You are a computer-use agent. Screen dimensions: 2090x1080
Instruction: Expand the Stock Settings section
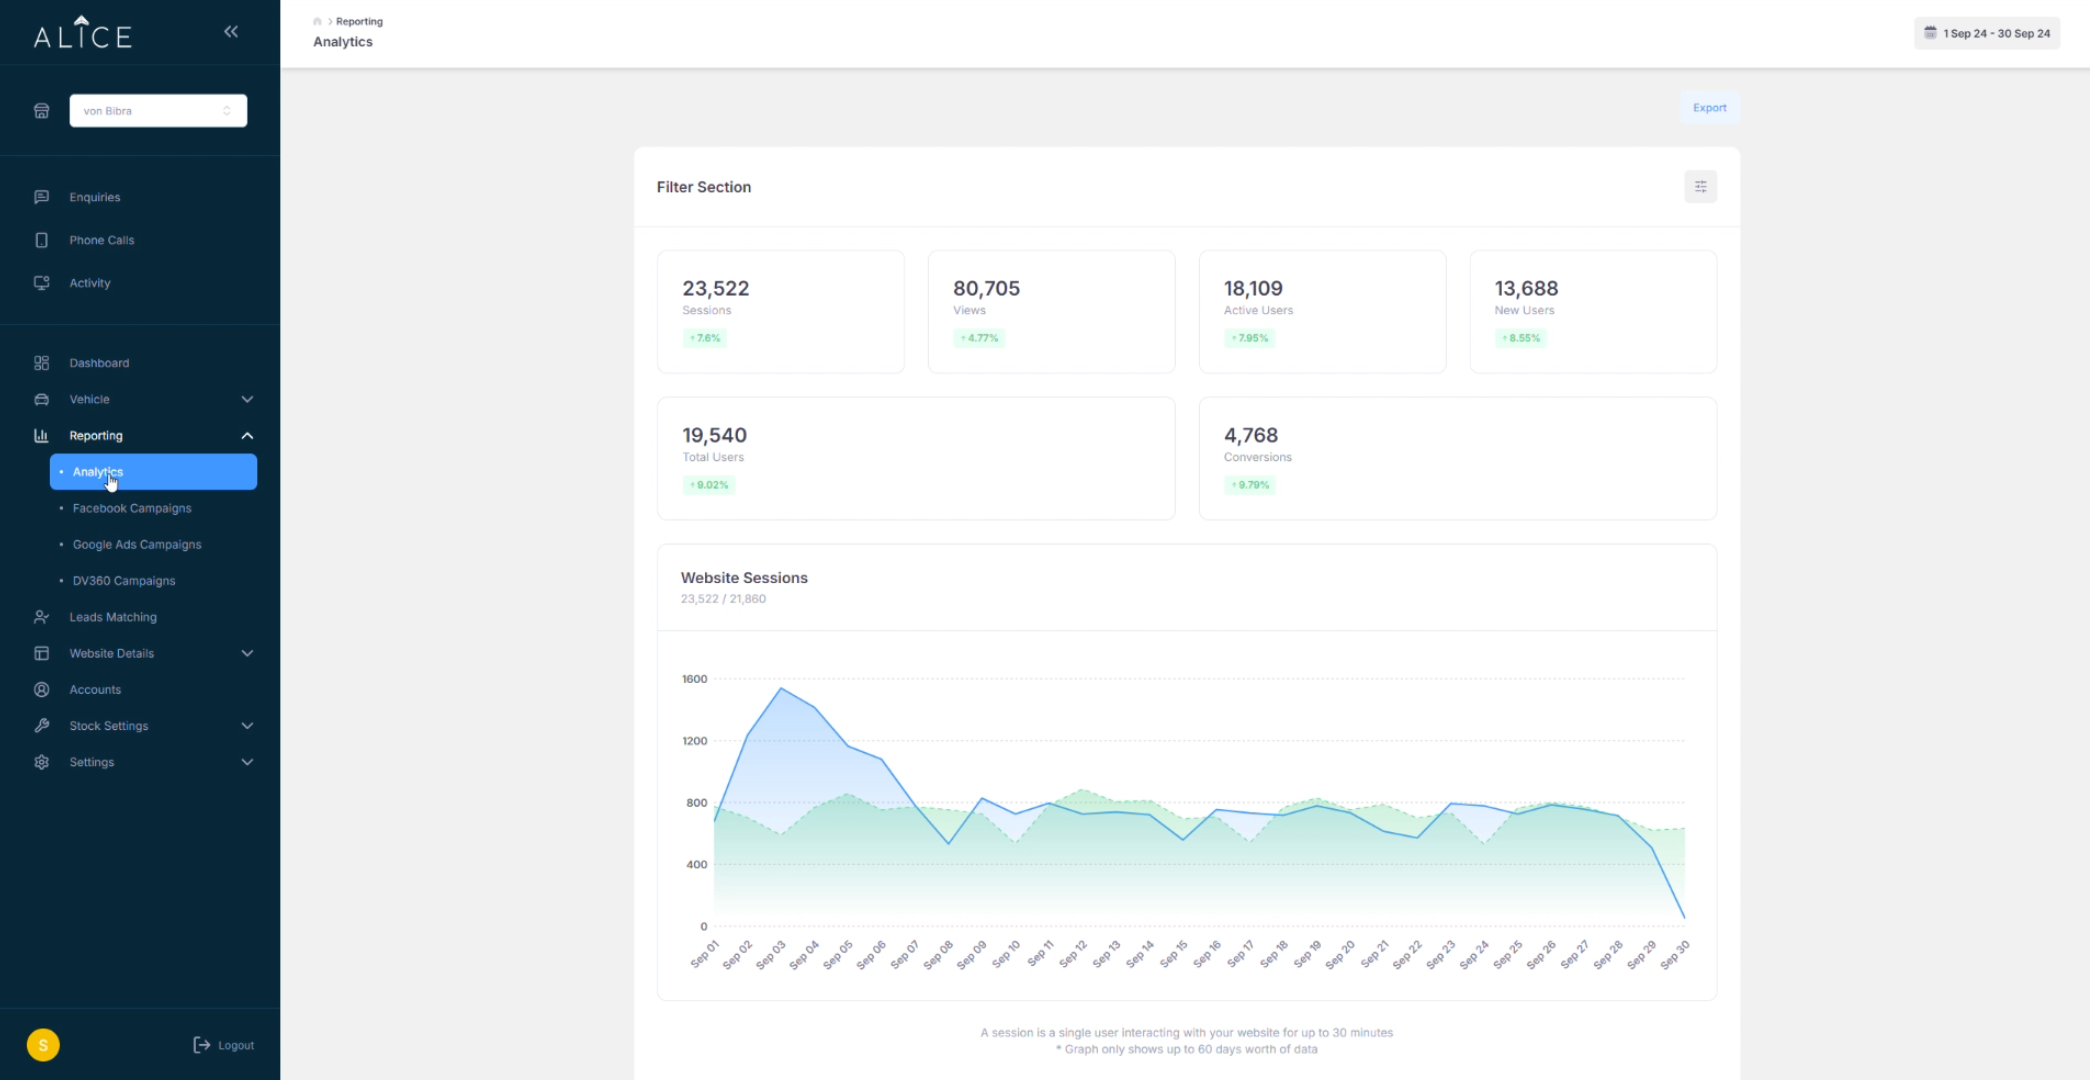tap(247, 726)
